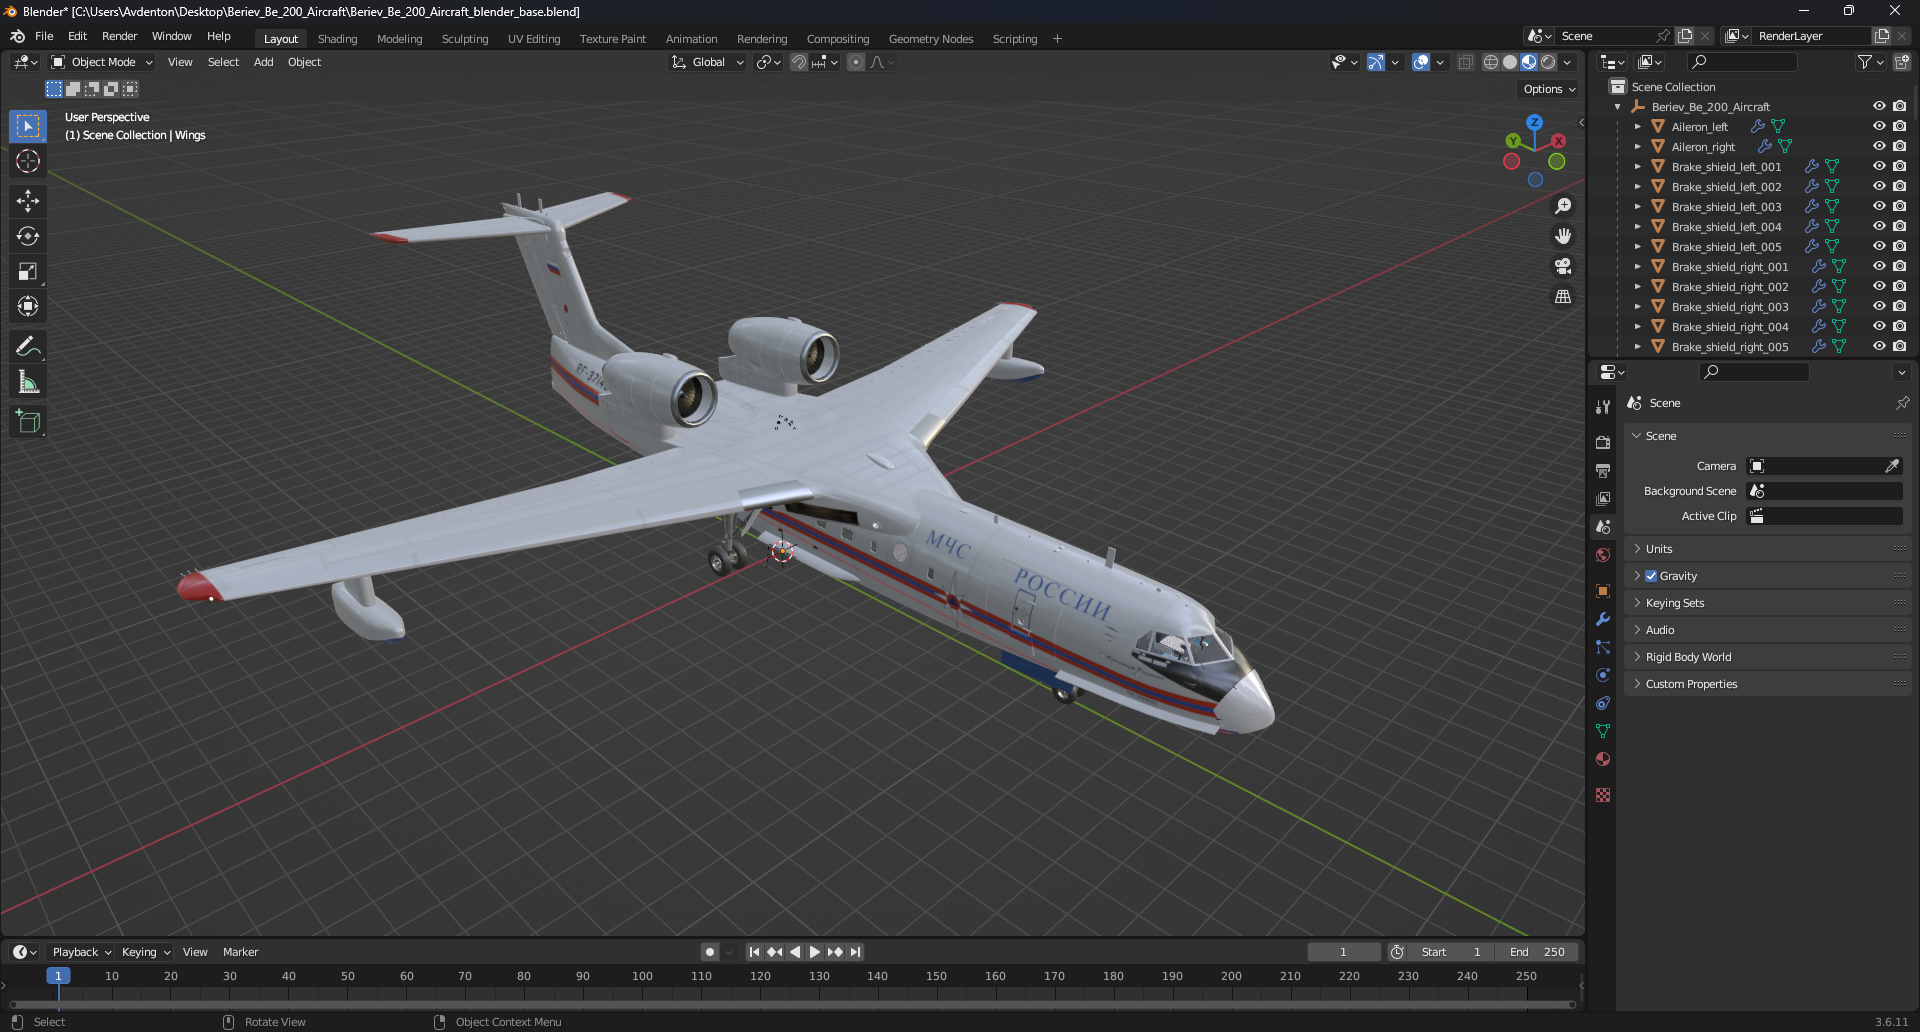Expand the Keying Sets panel
This screenshot has width=1920, height=1032.
coord(1767,603)
